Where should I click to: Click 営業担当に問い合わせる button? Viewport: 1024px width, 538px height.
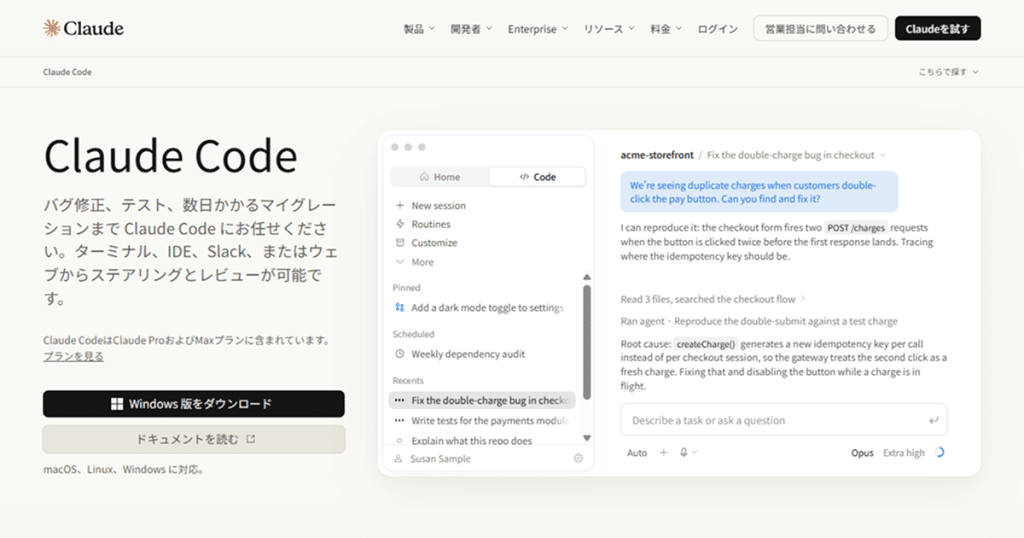point(820,29)
